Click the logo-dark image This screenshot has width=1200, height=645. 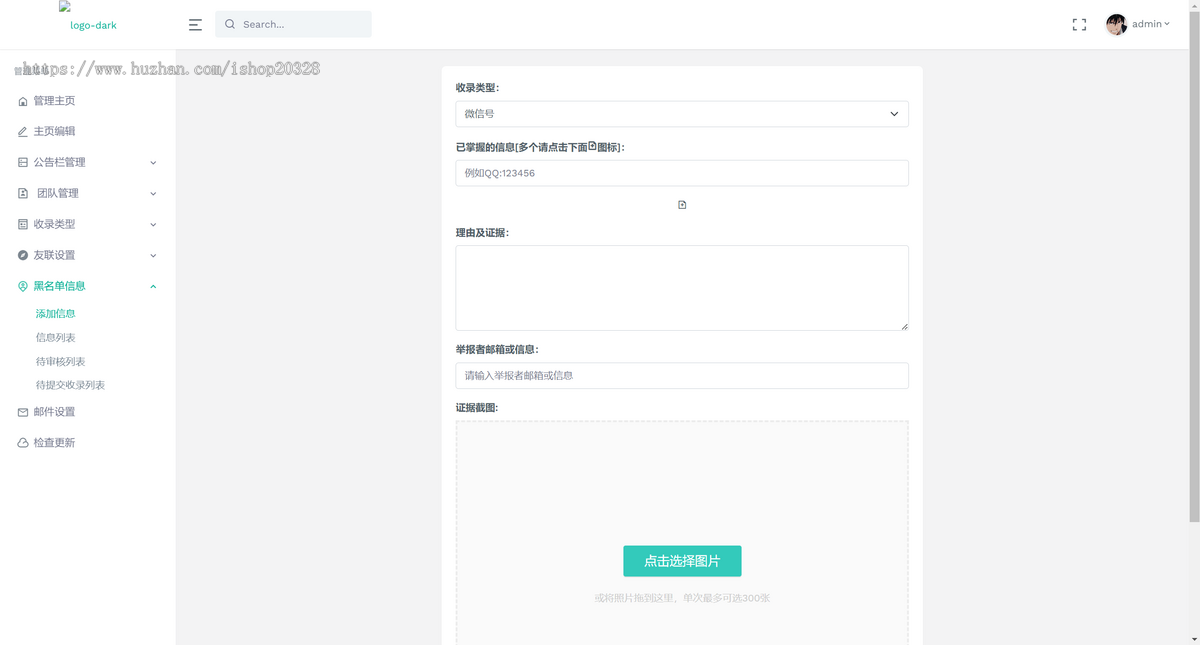pos(88,17)
